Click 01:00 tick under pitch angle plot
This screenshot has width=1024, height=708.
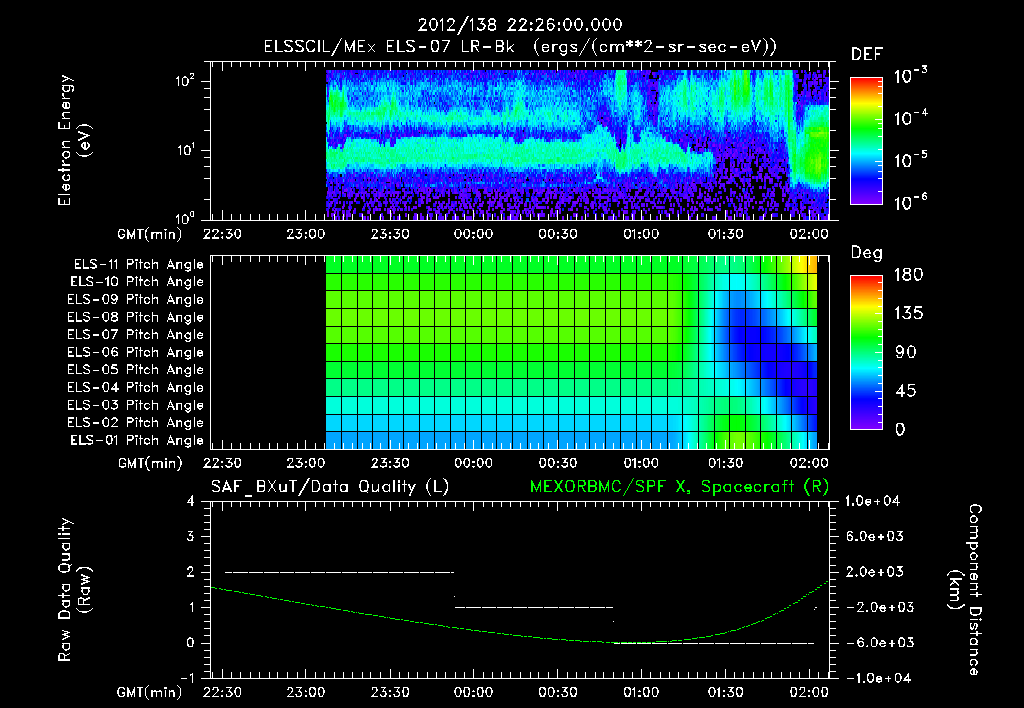pyautogui.click(x=641, y=463)
